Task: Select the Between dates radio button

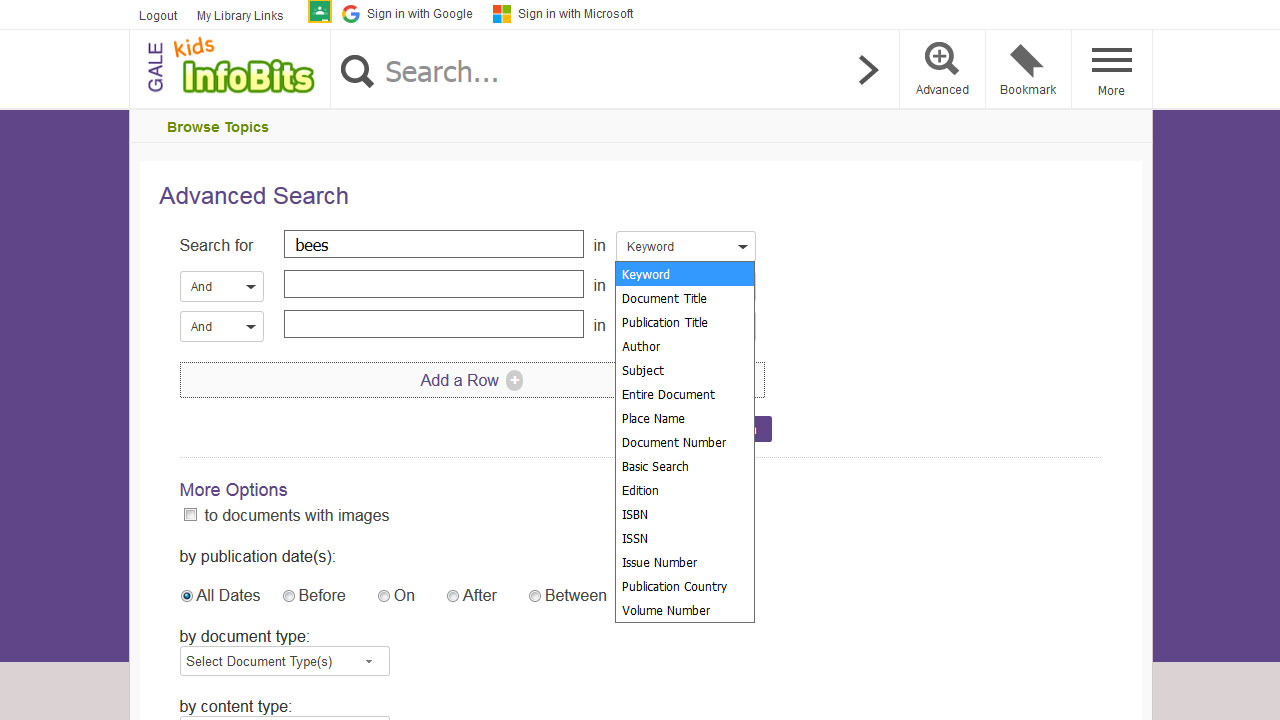Action: pyautogui.click(x=535, y=596)
